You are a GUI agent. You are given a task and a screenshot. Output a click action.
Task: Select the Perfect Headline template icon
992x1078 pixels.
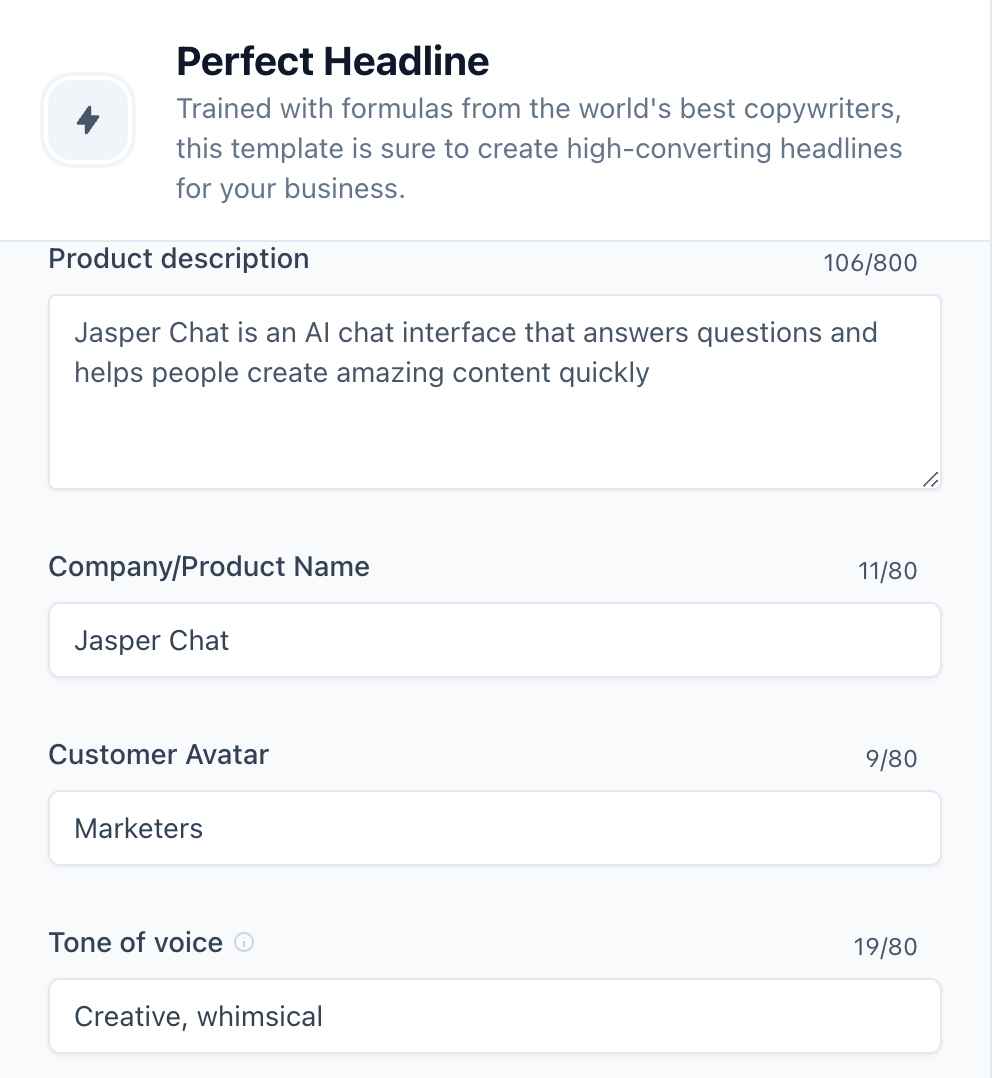[88, 119]
